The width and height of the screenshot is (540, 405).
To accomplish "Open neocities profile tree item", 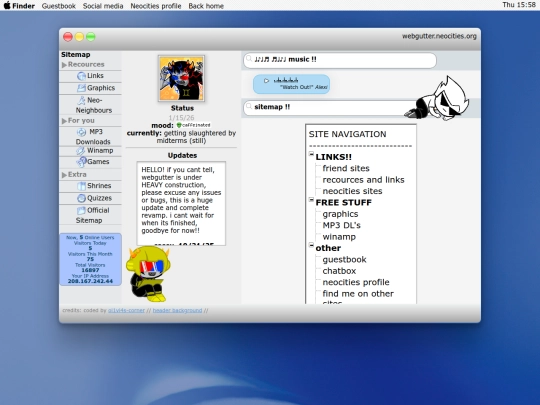I will (x=356, y=282).
